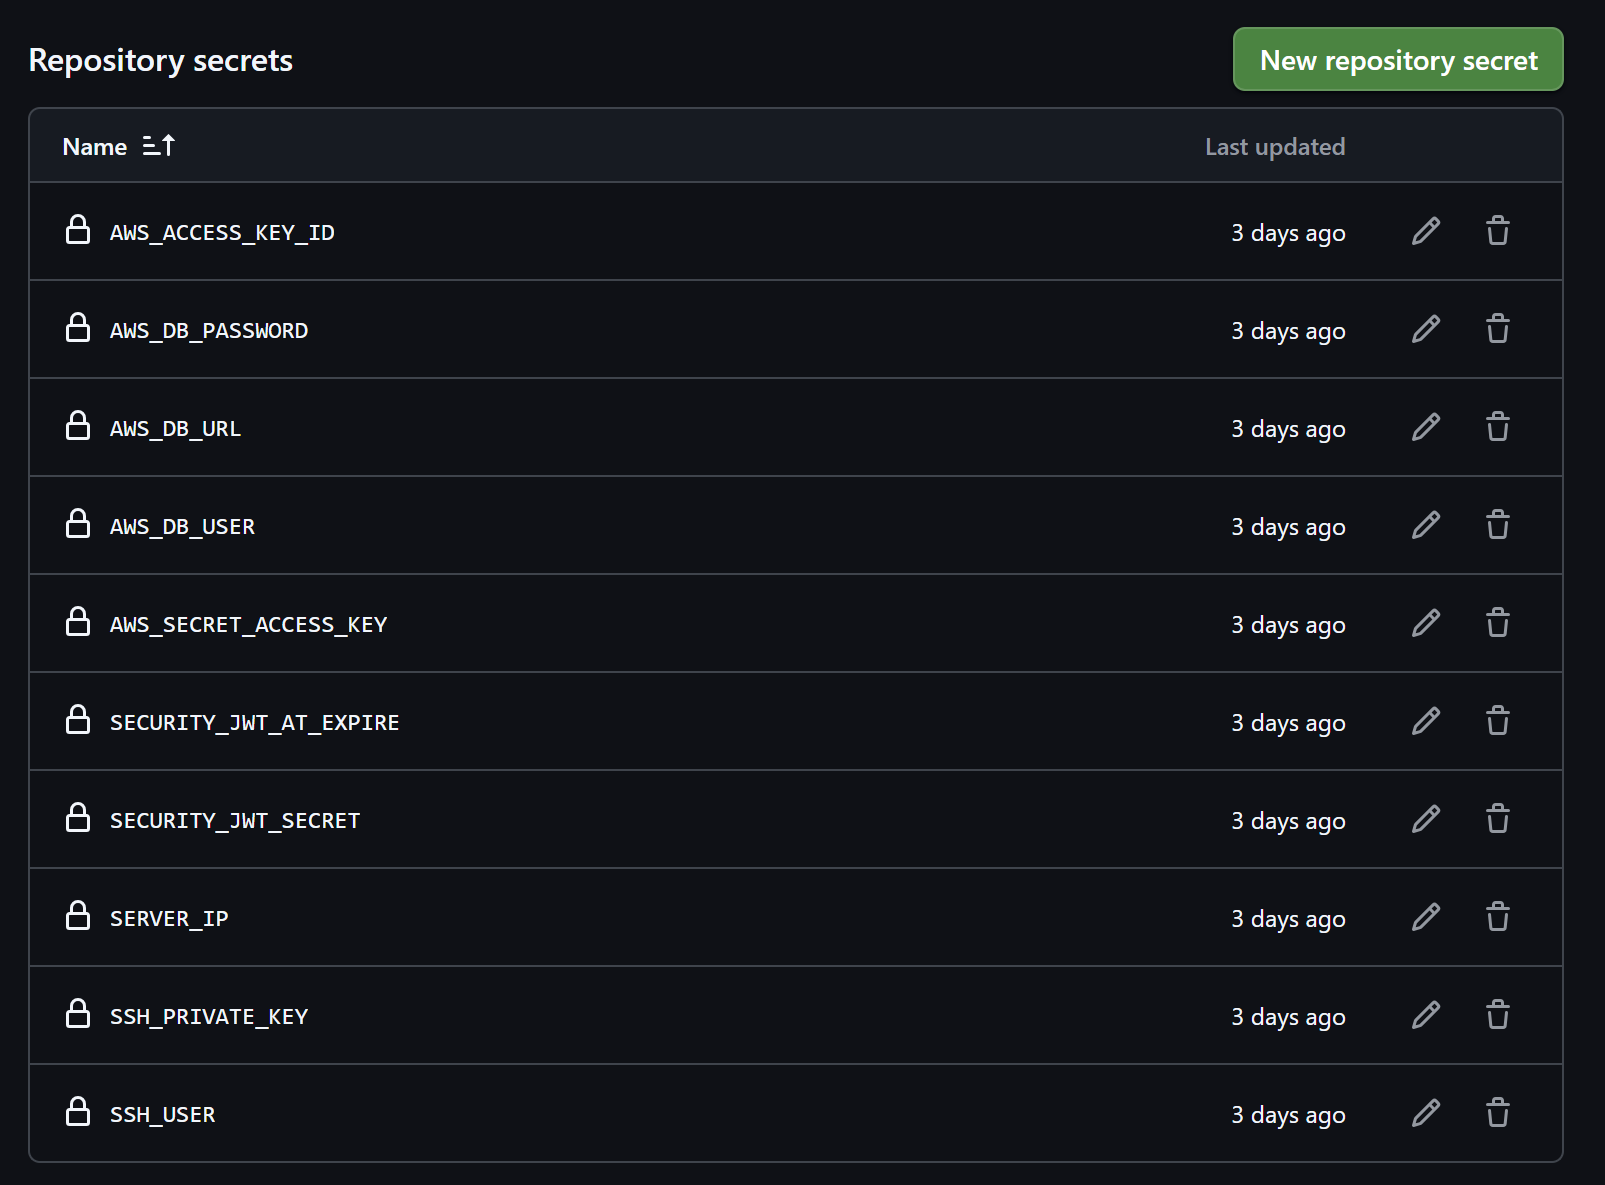Delete the AWS_DB_URL secret
Viewport: 1605px width, 1185px height.
(1497, 427)
